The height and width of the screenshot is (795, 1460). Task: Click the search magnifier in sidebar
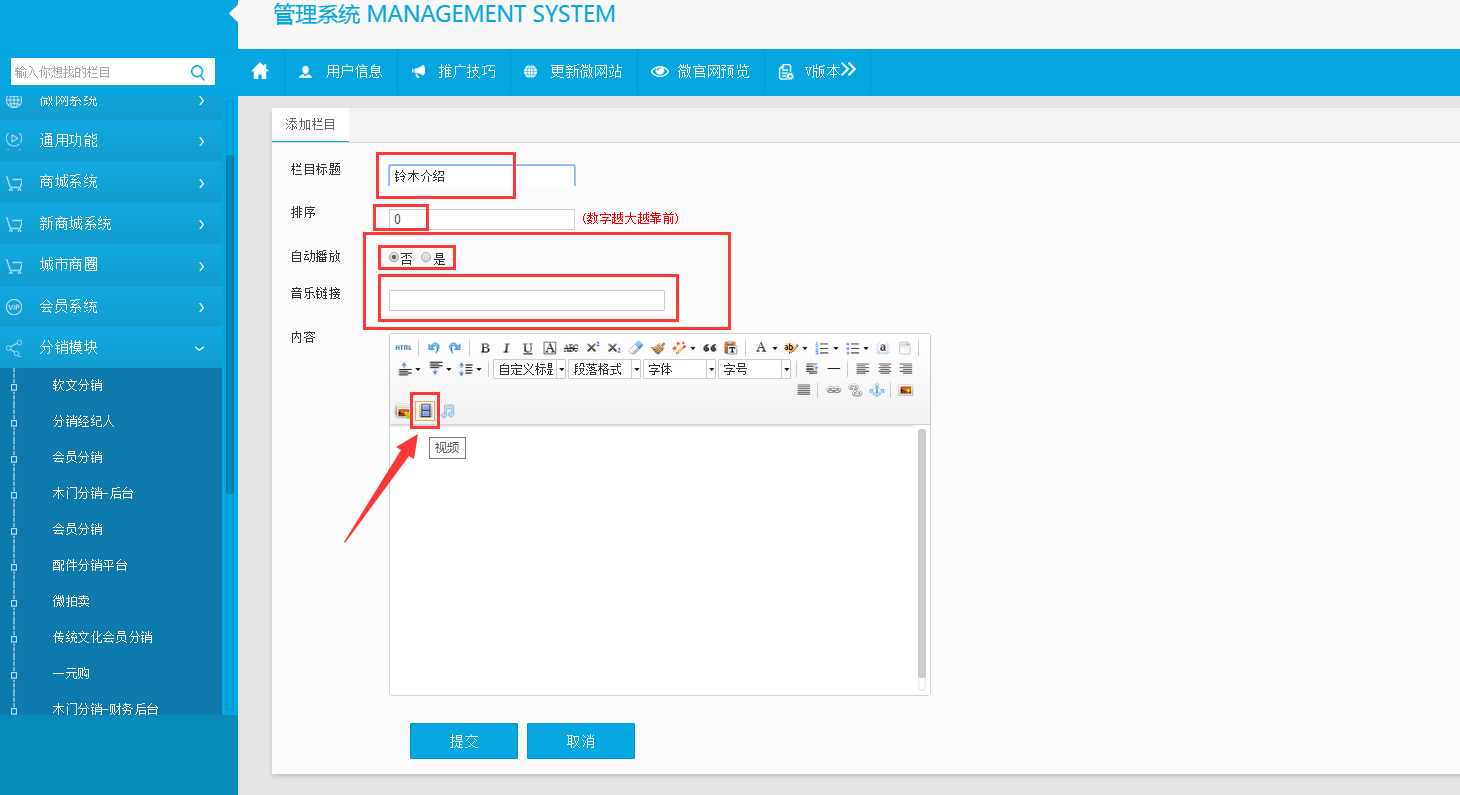[x=198, y=72]
